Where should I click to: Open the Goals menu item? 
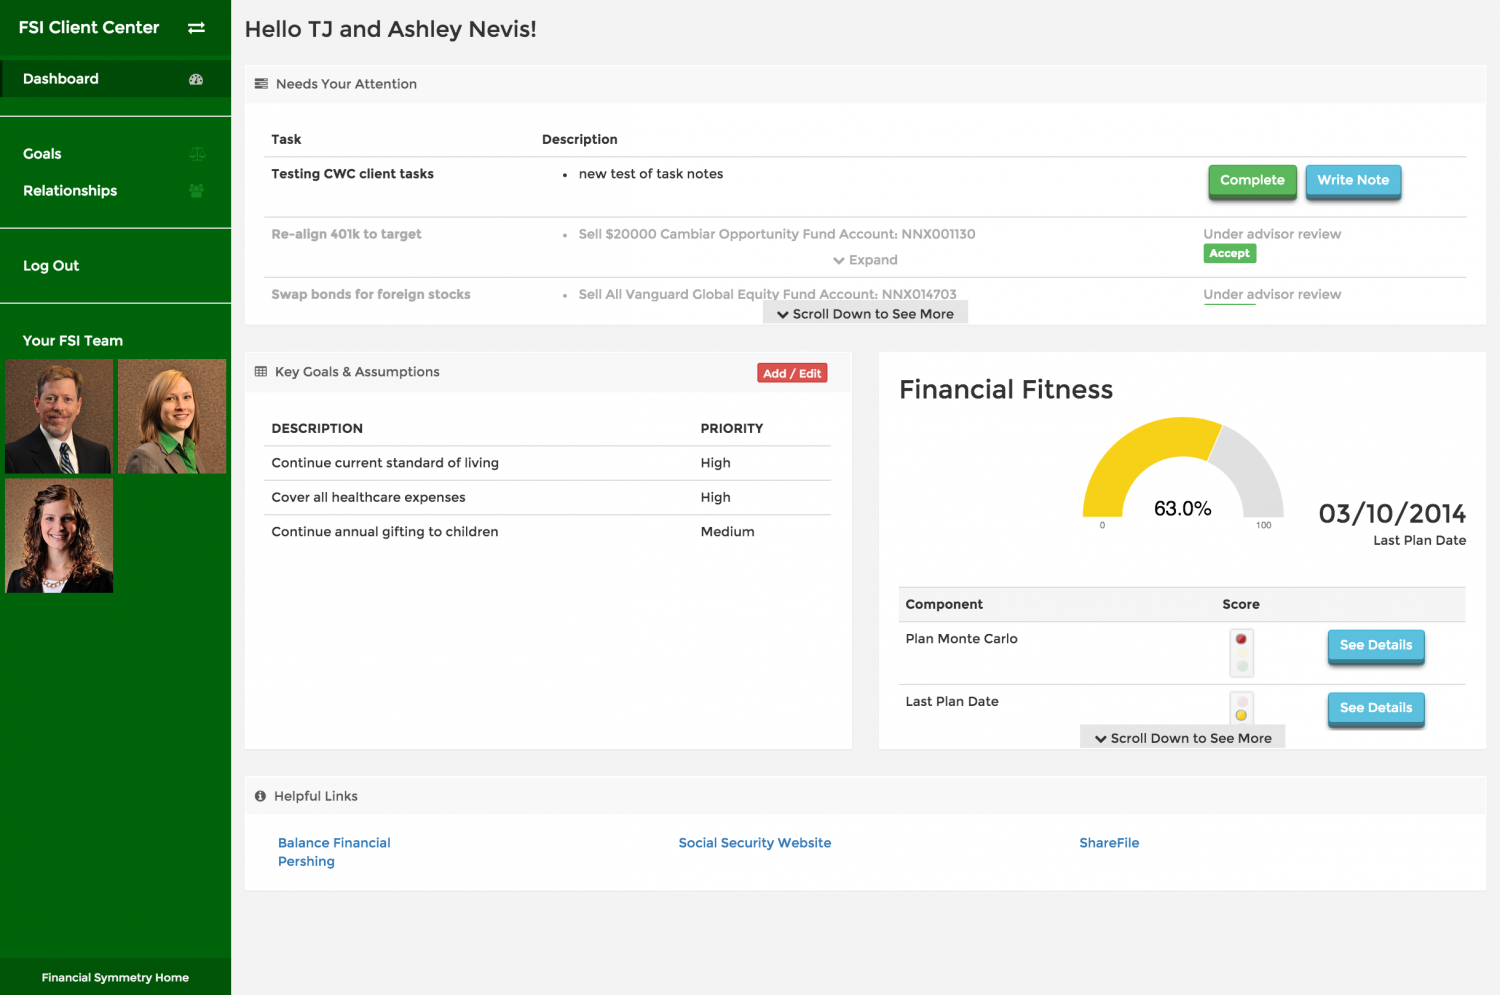pyautogui.click(x=115, y=154)
